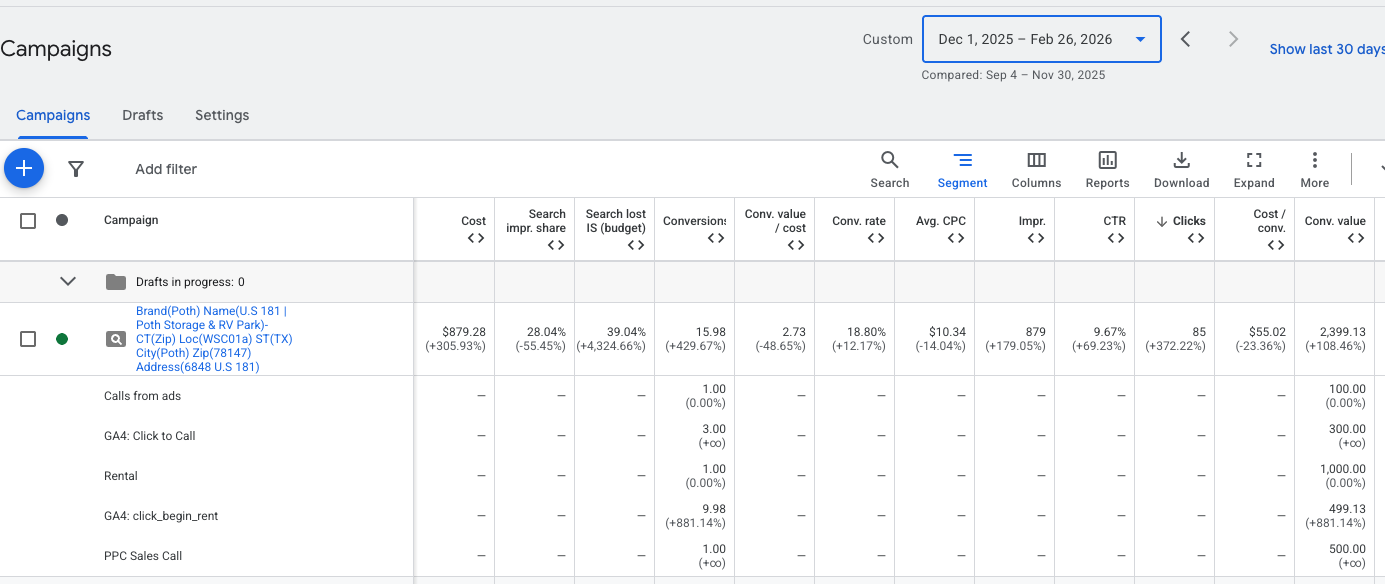The height and width of the screenshot is (584, 1385).
Task: Click the Show last 30 days link
Action: click(1326, 49)
